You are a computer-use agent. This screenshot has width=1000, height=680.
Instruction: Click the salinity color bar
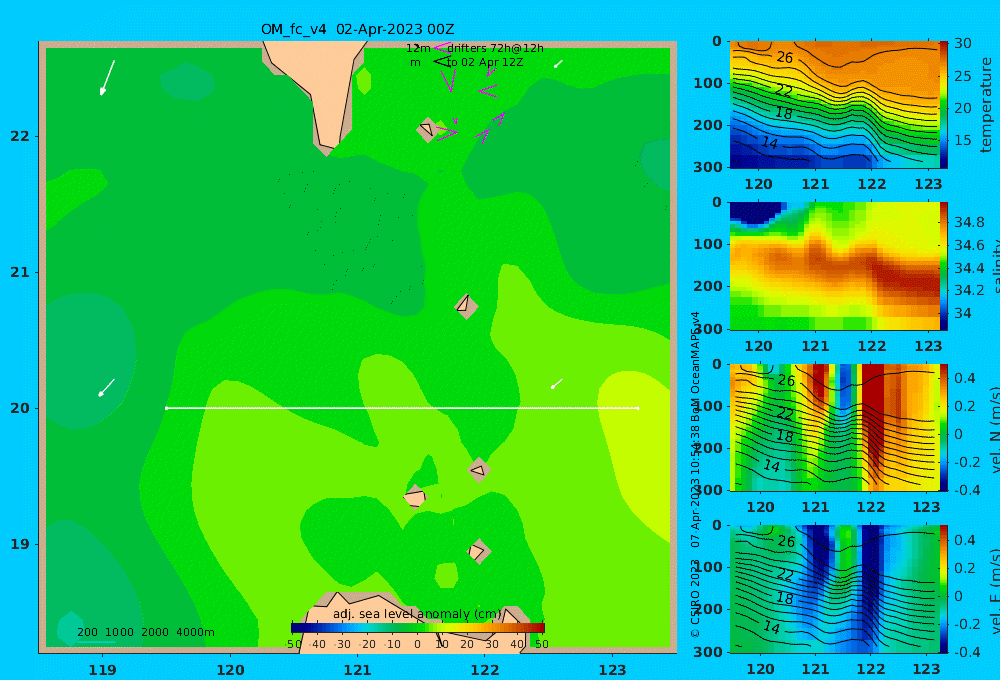click(943, 266)
